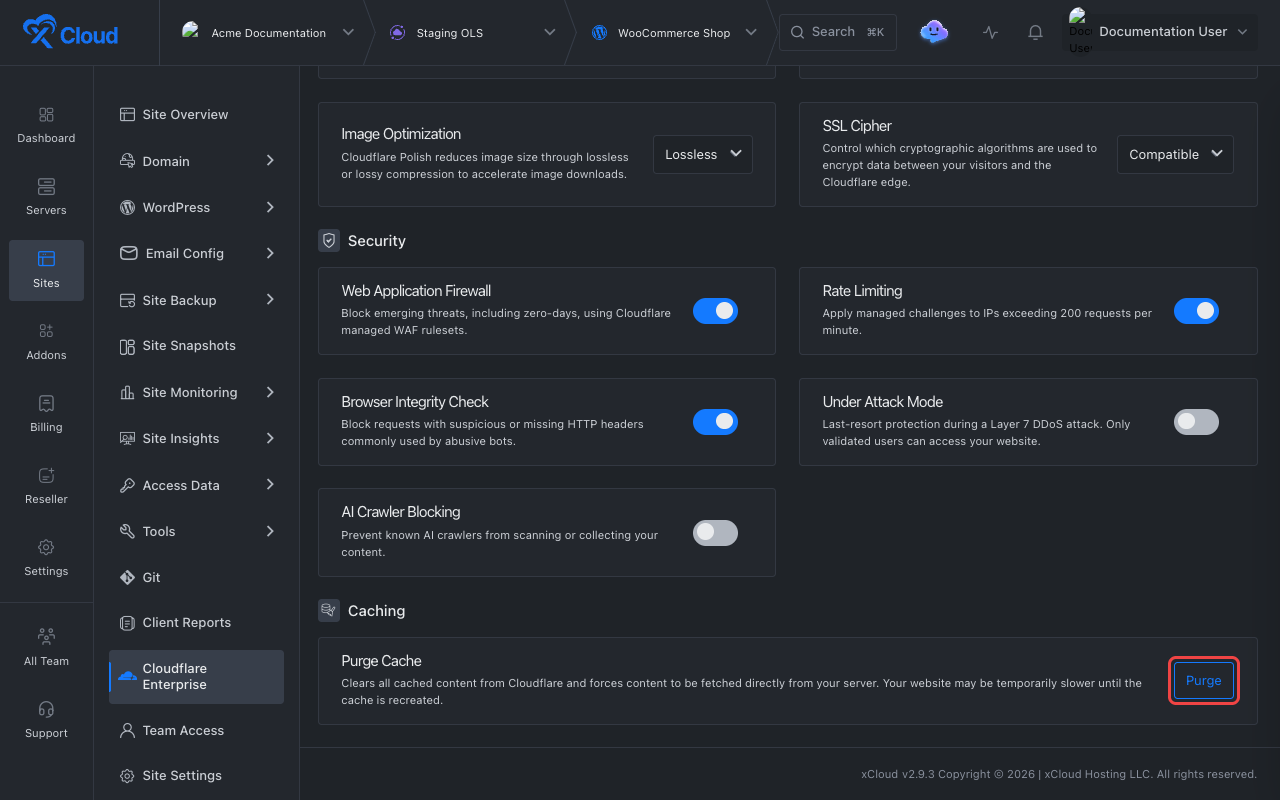Image resolution: width=1280 pixels, height=800 pixels.
Task: Open Site Settings menu item
Action: (196, 775)
